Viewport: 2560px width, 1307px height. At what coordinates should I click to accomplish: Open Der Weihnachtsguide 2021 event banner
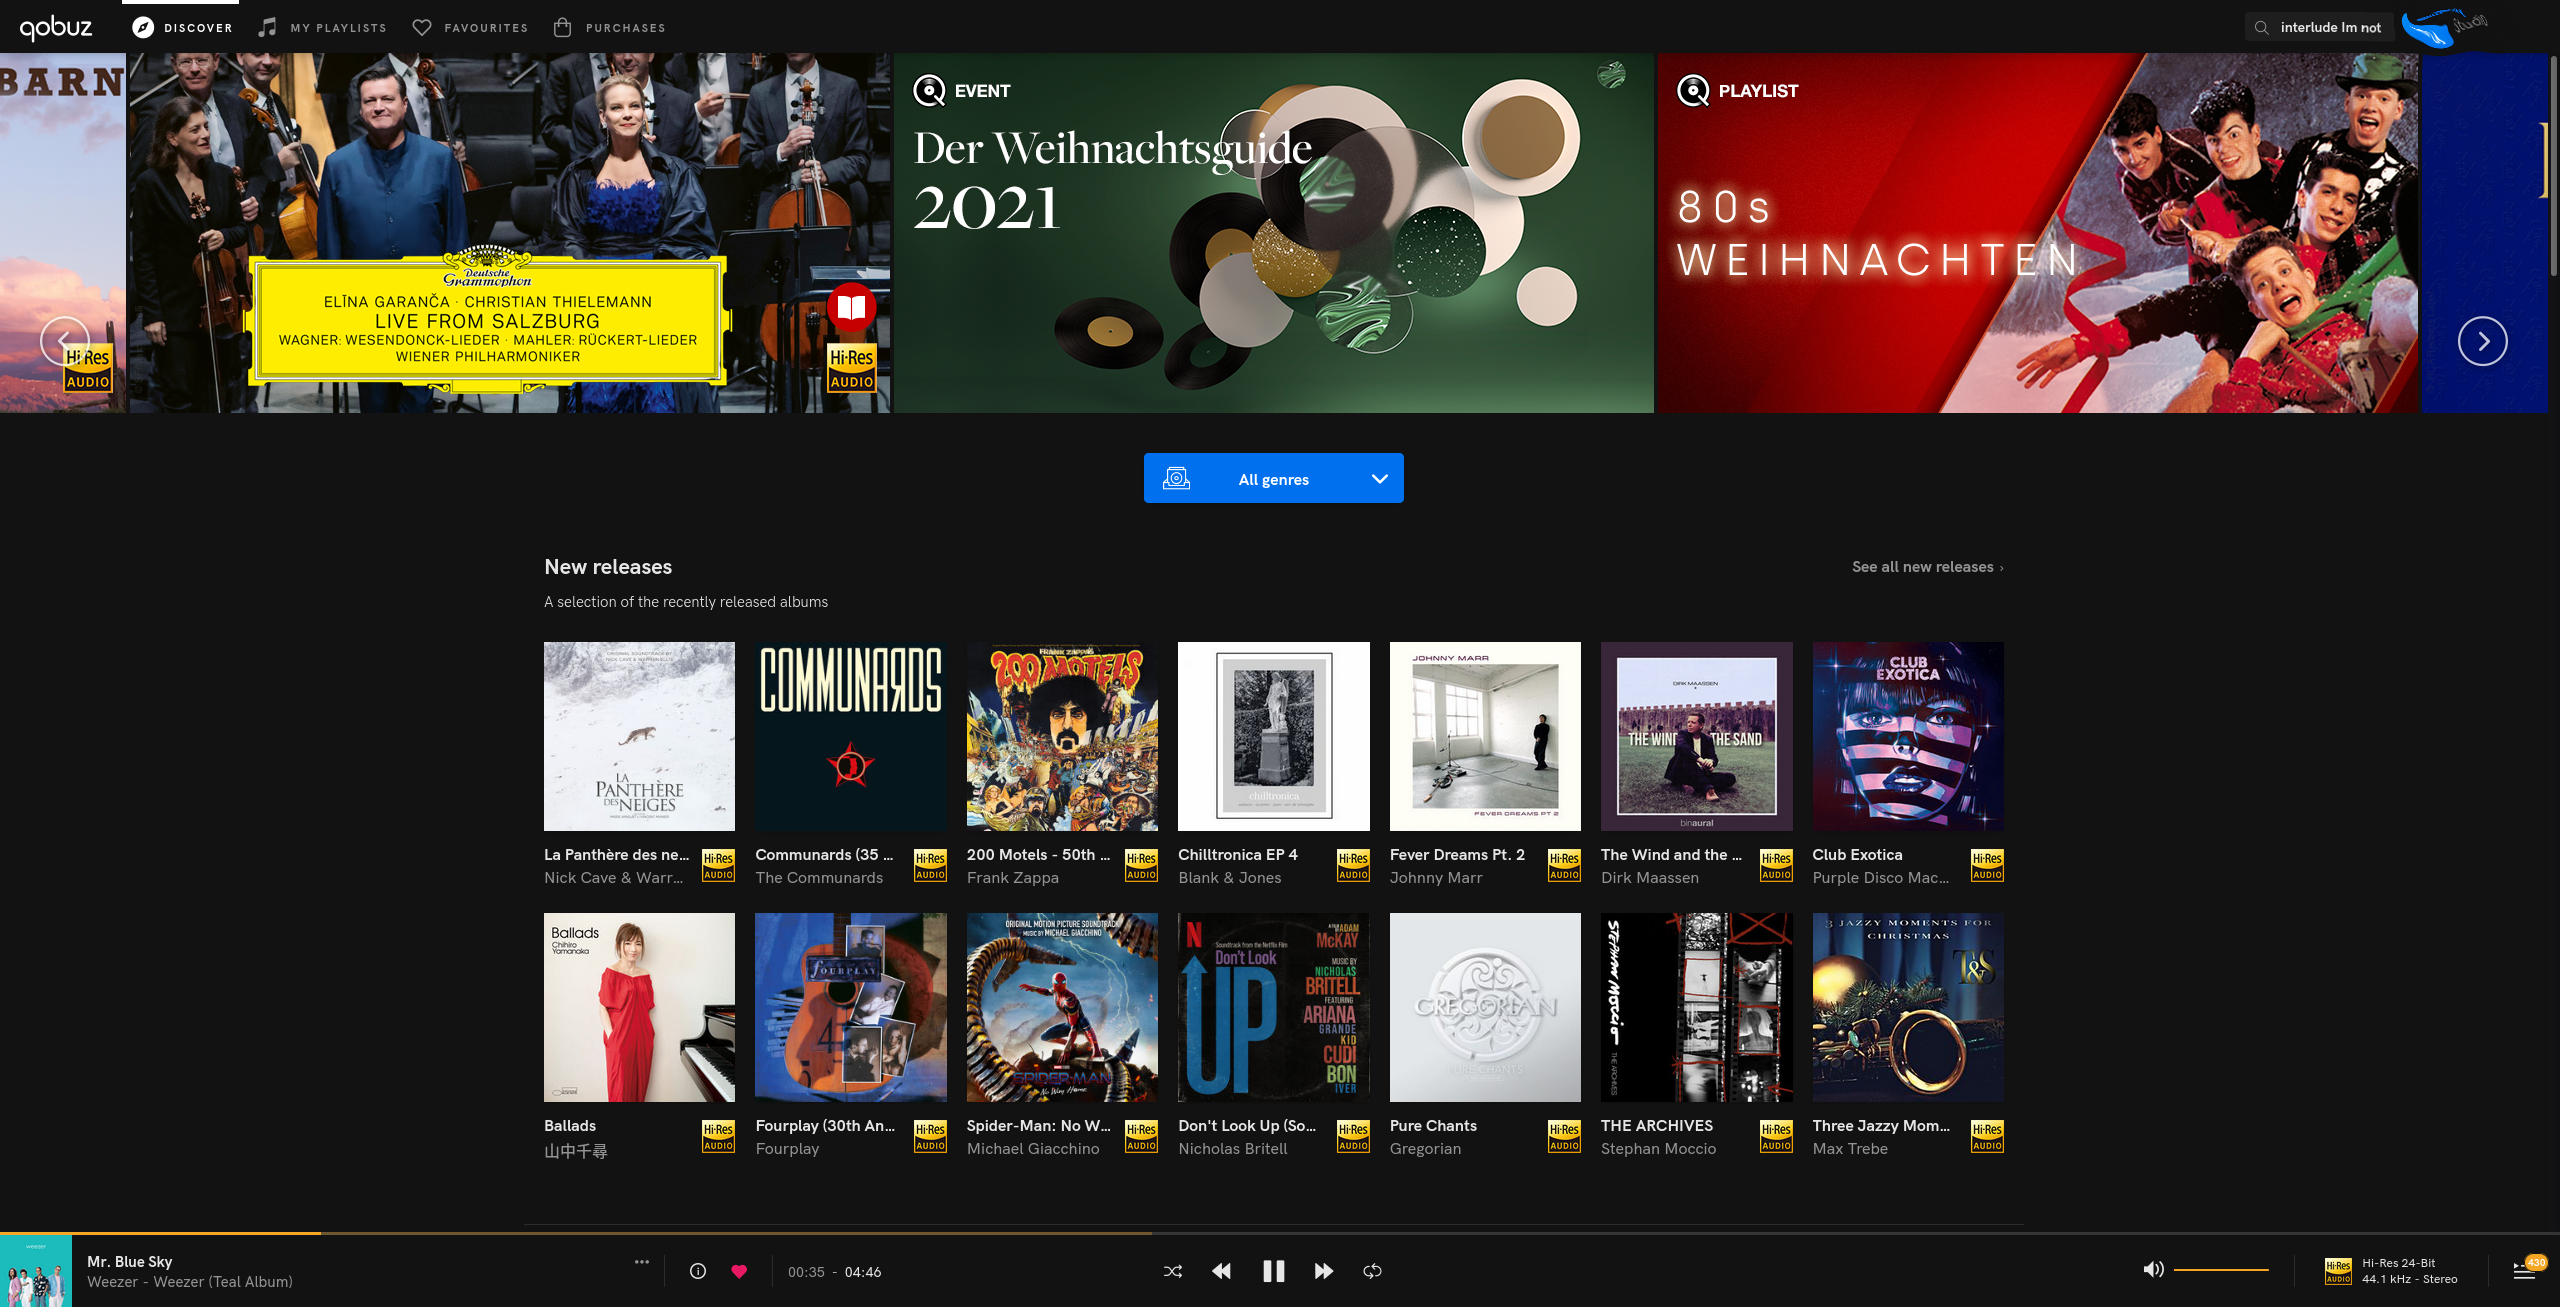pyautogui.click(x=1273, y=232)
